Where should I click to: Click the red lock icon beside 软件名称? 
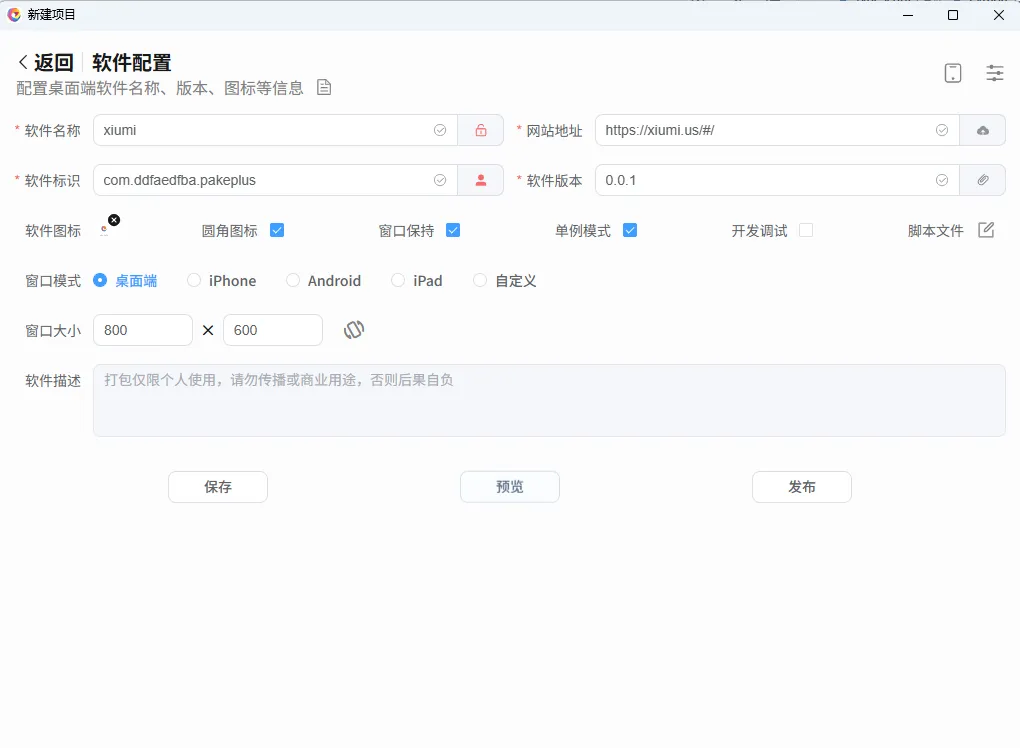coord(481,130)
